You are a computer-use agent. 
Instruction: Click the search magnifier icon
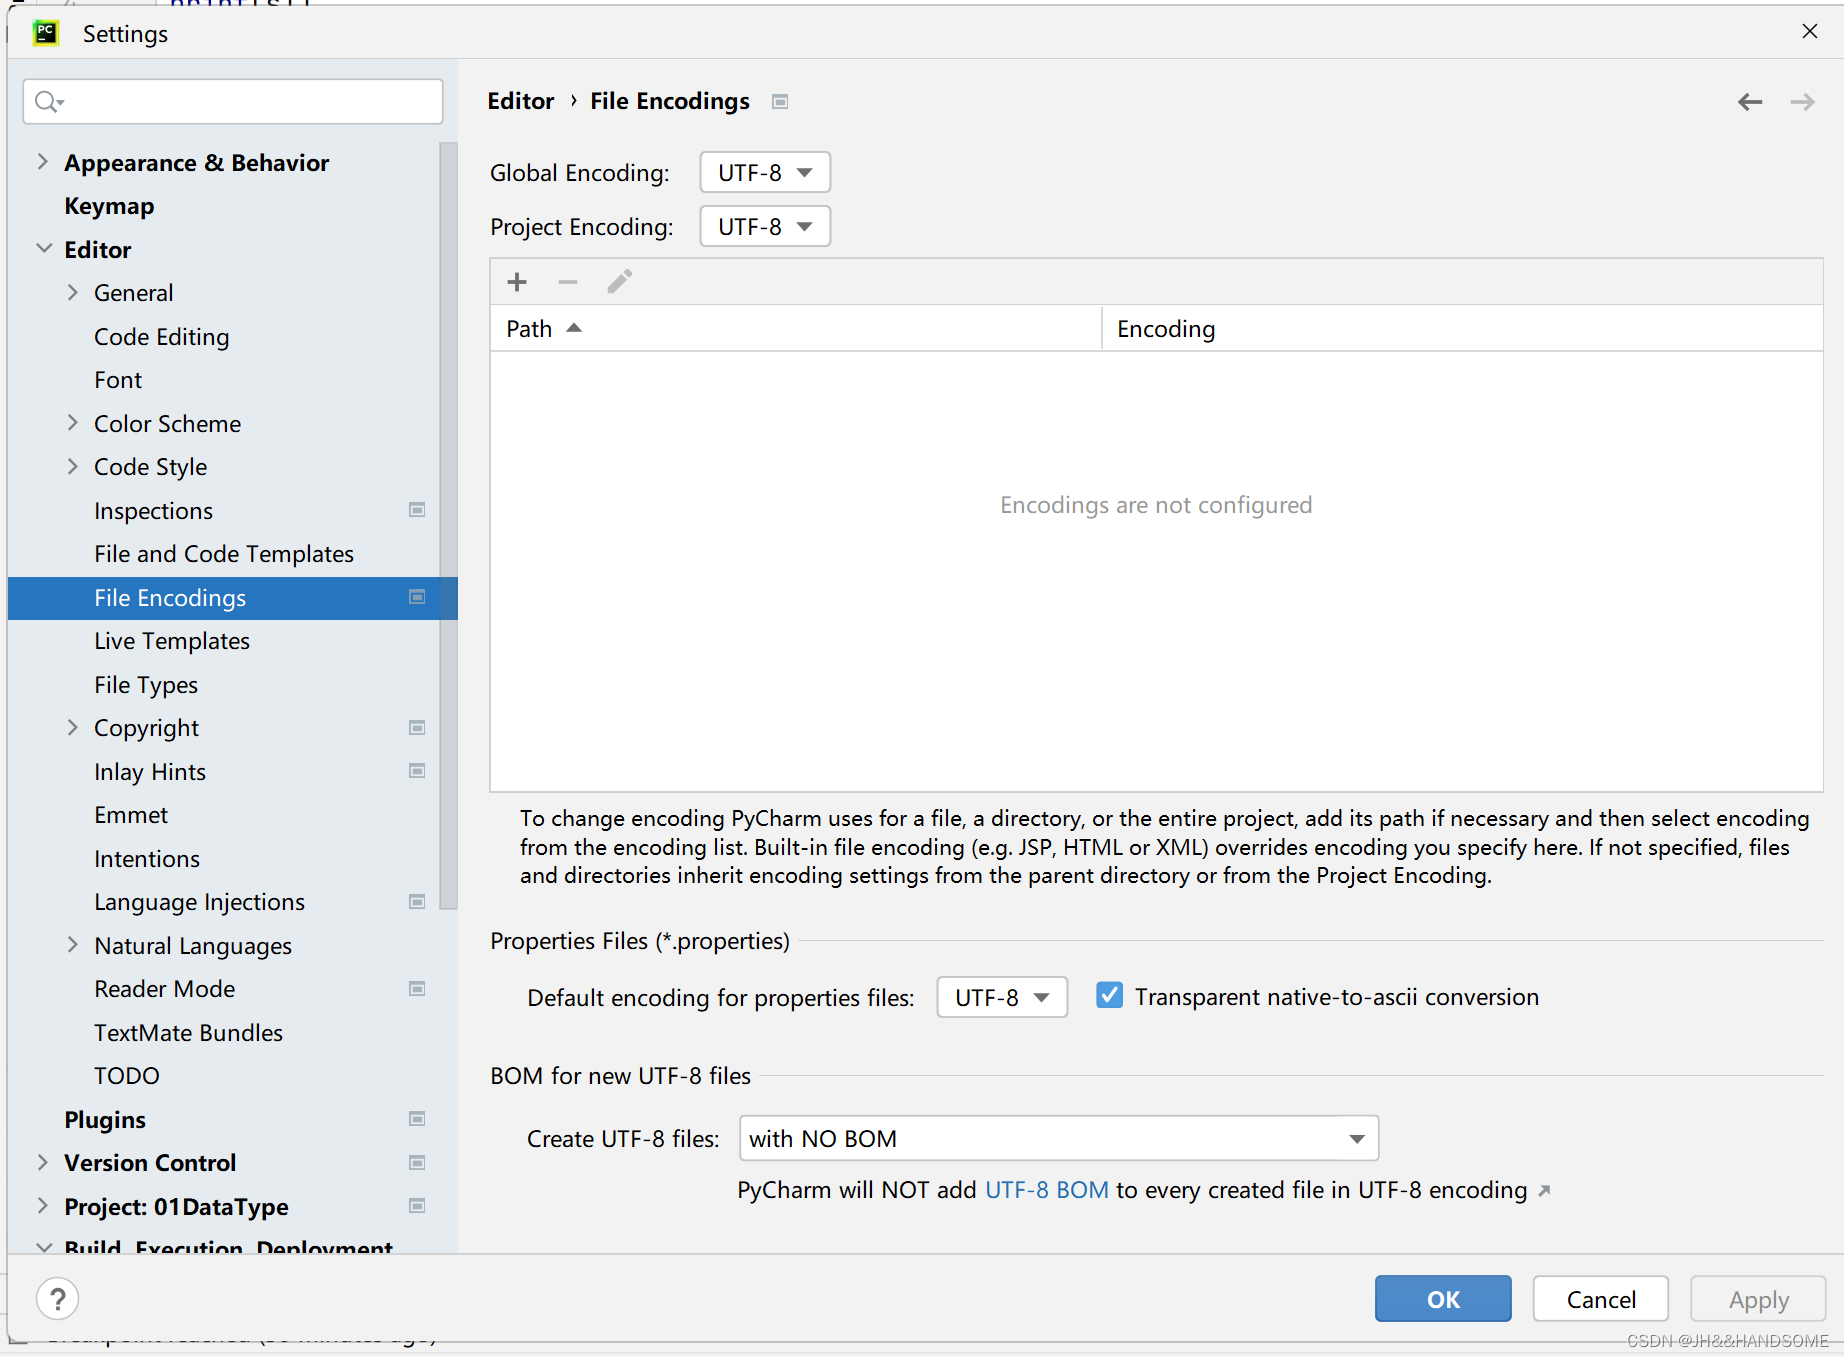pyautogui.click(x=48, y=102)
